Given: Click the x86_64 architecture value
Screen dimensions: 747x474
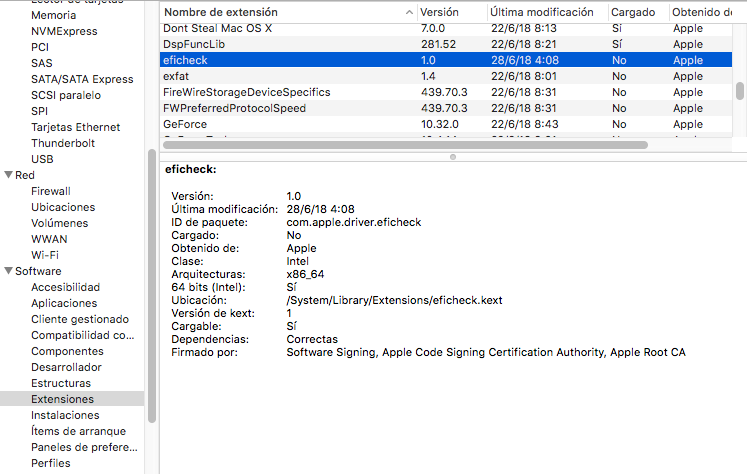Looking at the screenshot, I should coord(305,274).
